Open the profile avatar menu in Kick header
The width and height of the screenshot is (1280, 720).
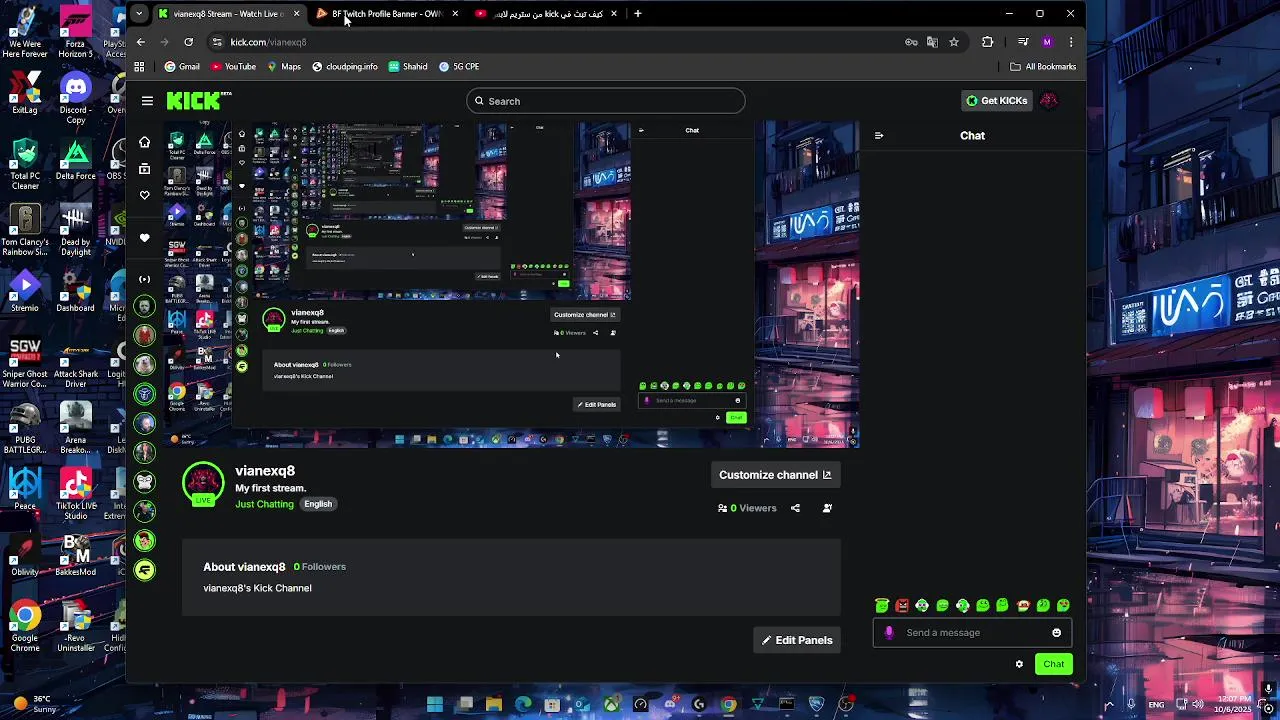click(1049, 101)
